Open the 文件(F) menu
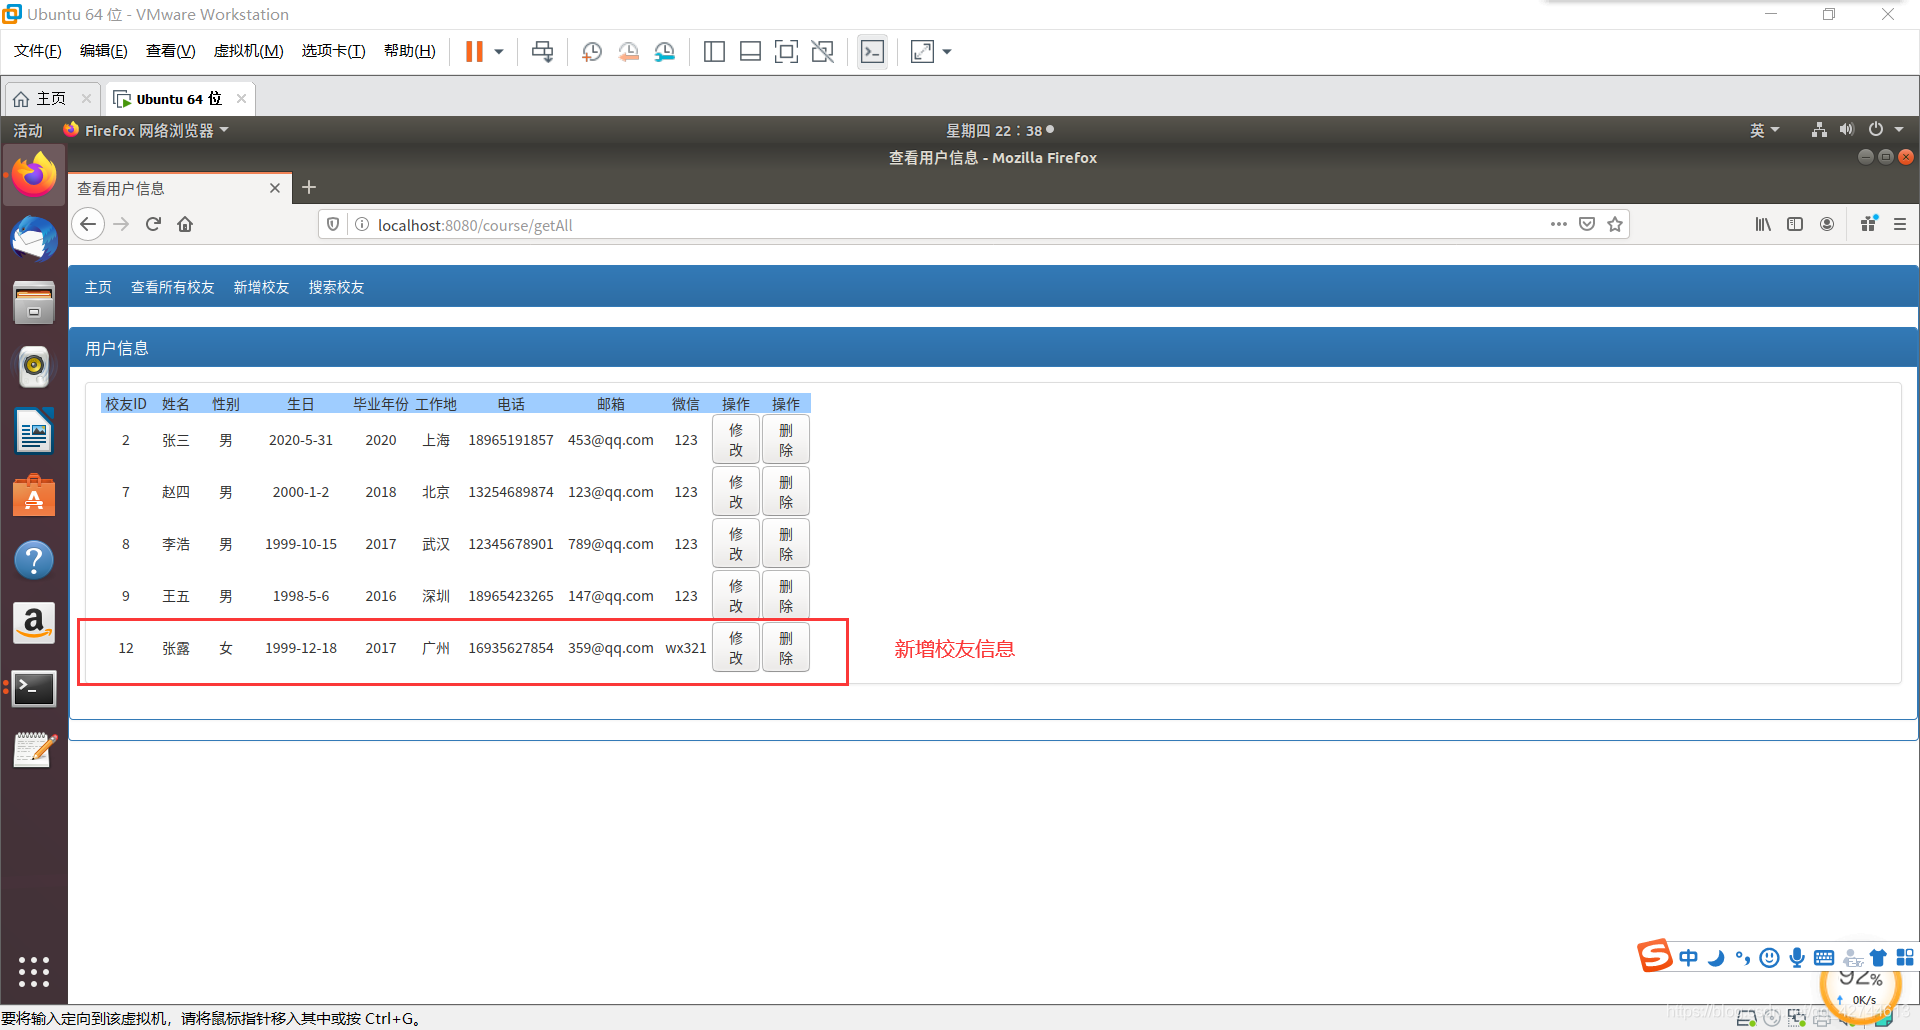The image size is (1920, 1030). tap(38, 51)
